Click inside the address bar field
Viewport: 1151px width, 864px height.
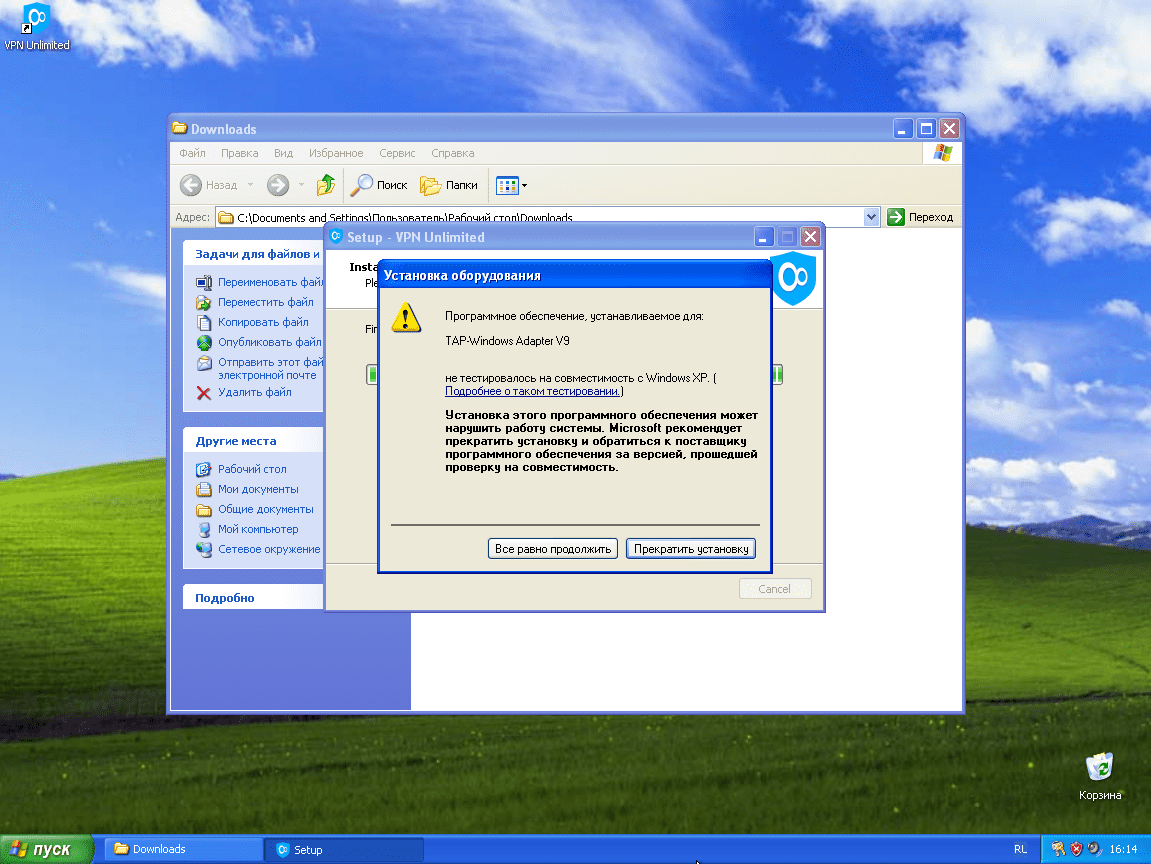[600, 217]
